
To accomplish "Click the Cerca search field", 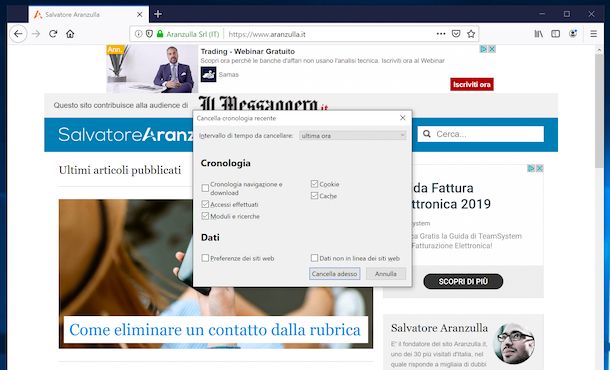I will click(x=481, y=134).
